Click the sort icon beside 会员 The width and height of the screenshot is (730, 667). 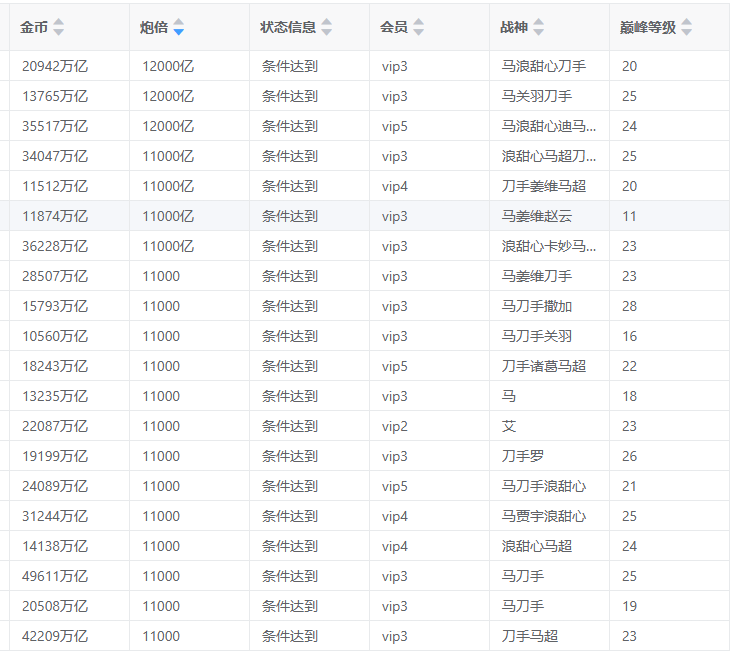pyautogui.click(x=418, y=27)
